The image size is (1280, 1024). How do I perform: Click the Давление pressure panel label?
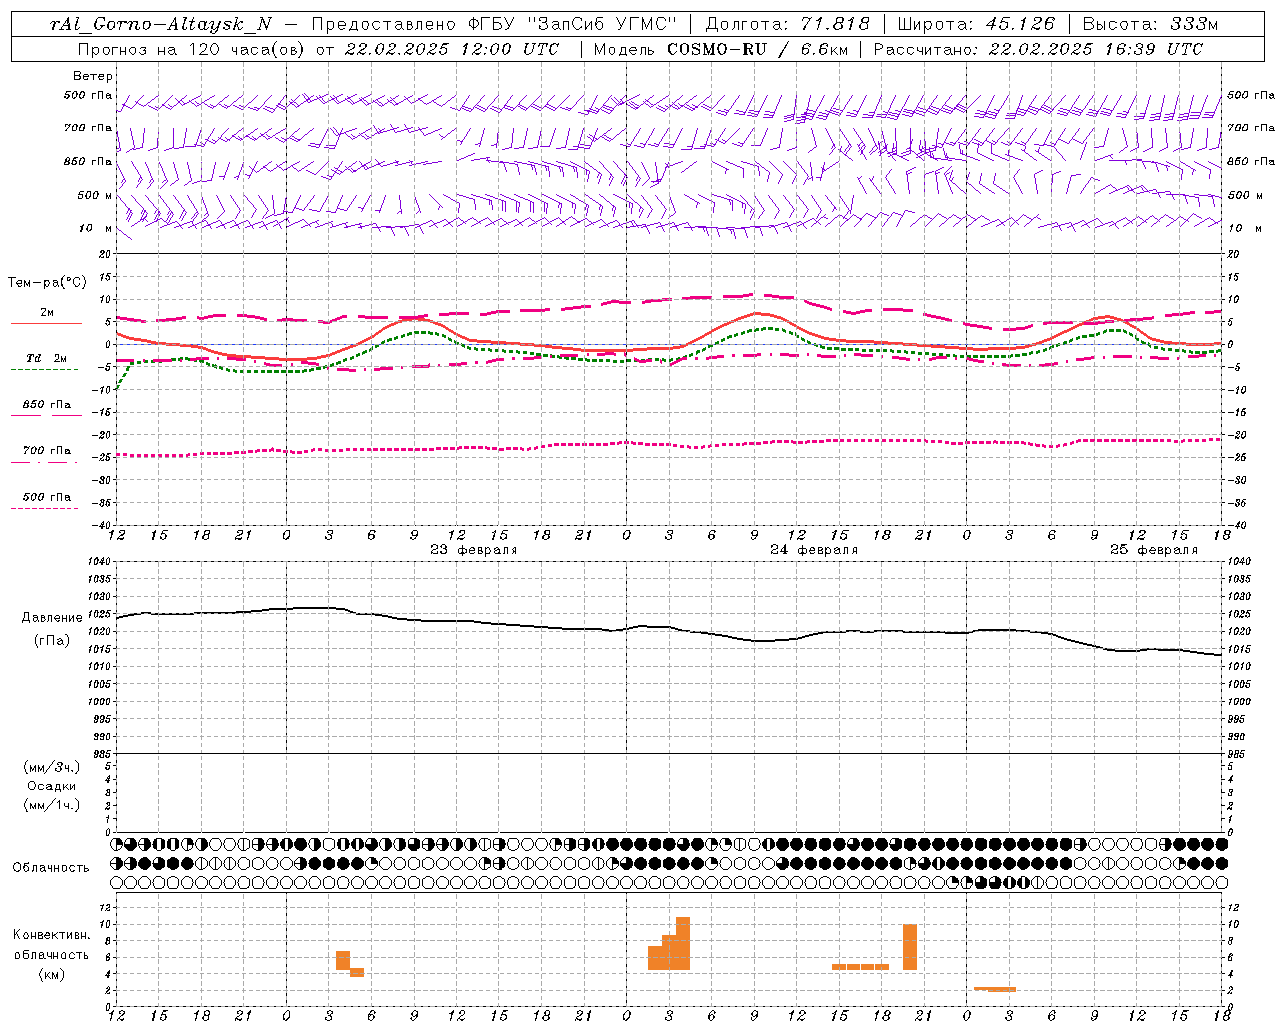click(50, 618)
